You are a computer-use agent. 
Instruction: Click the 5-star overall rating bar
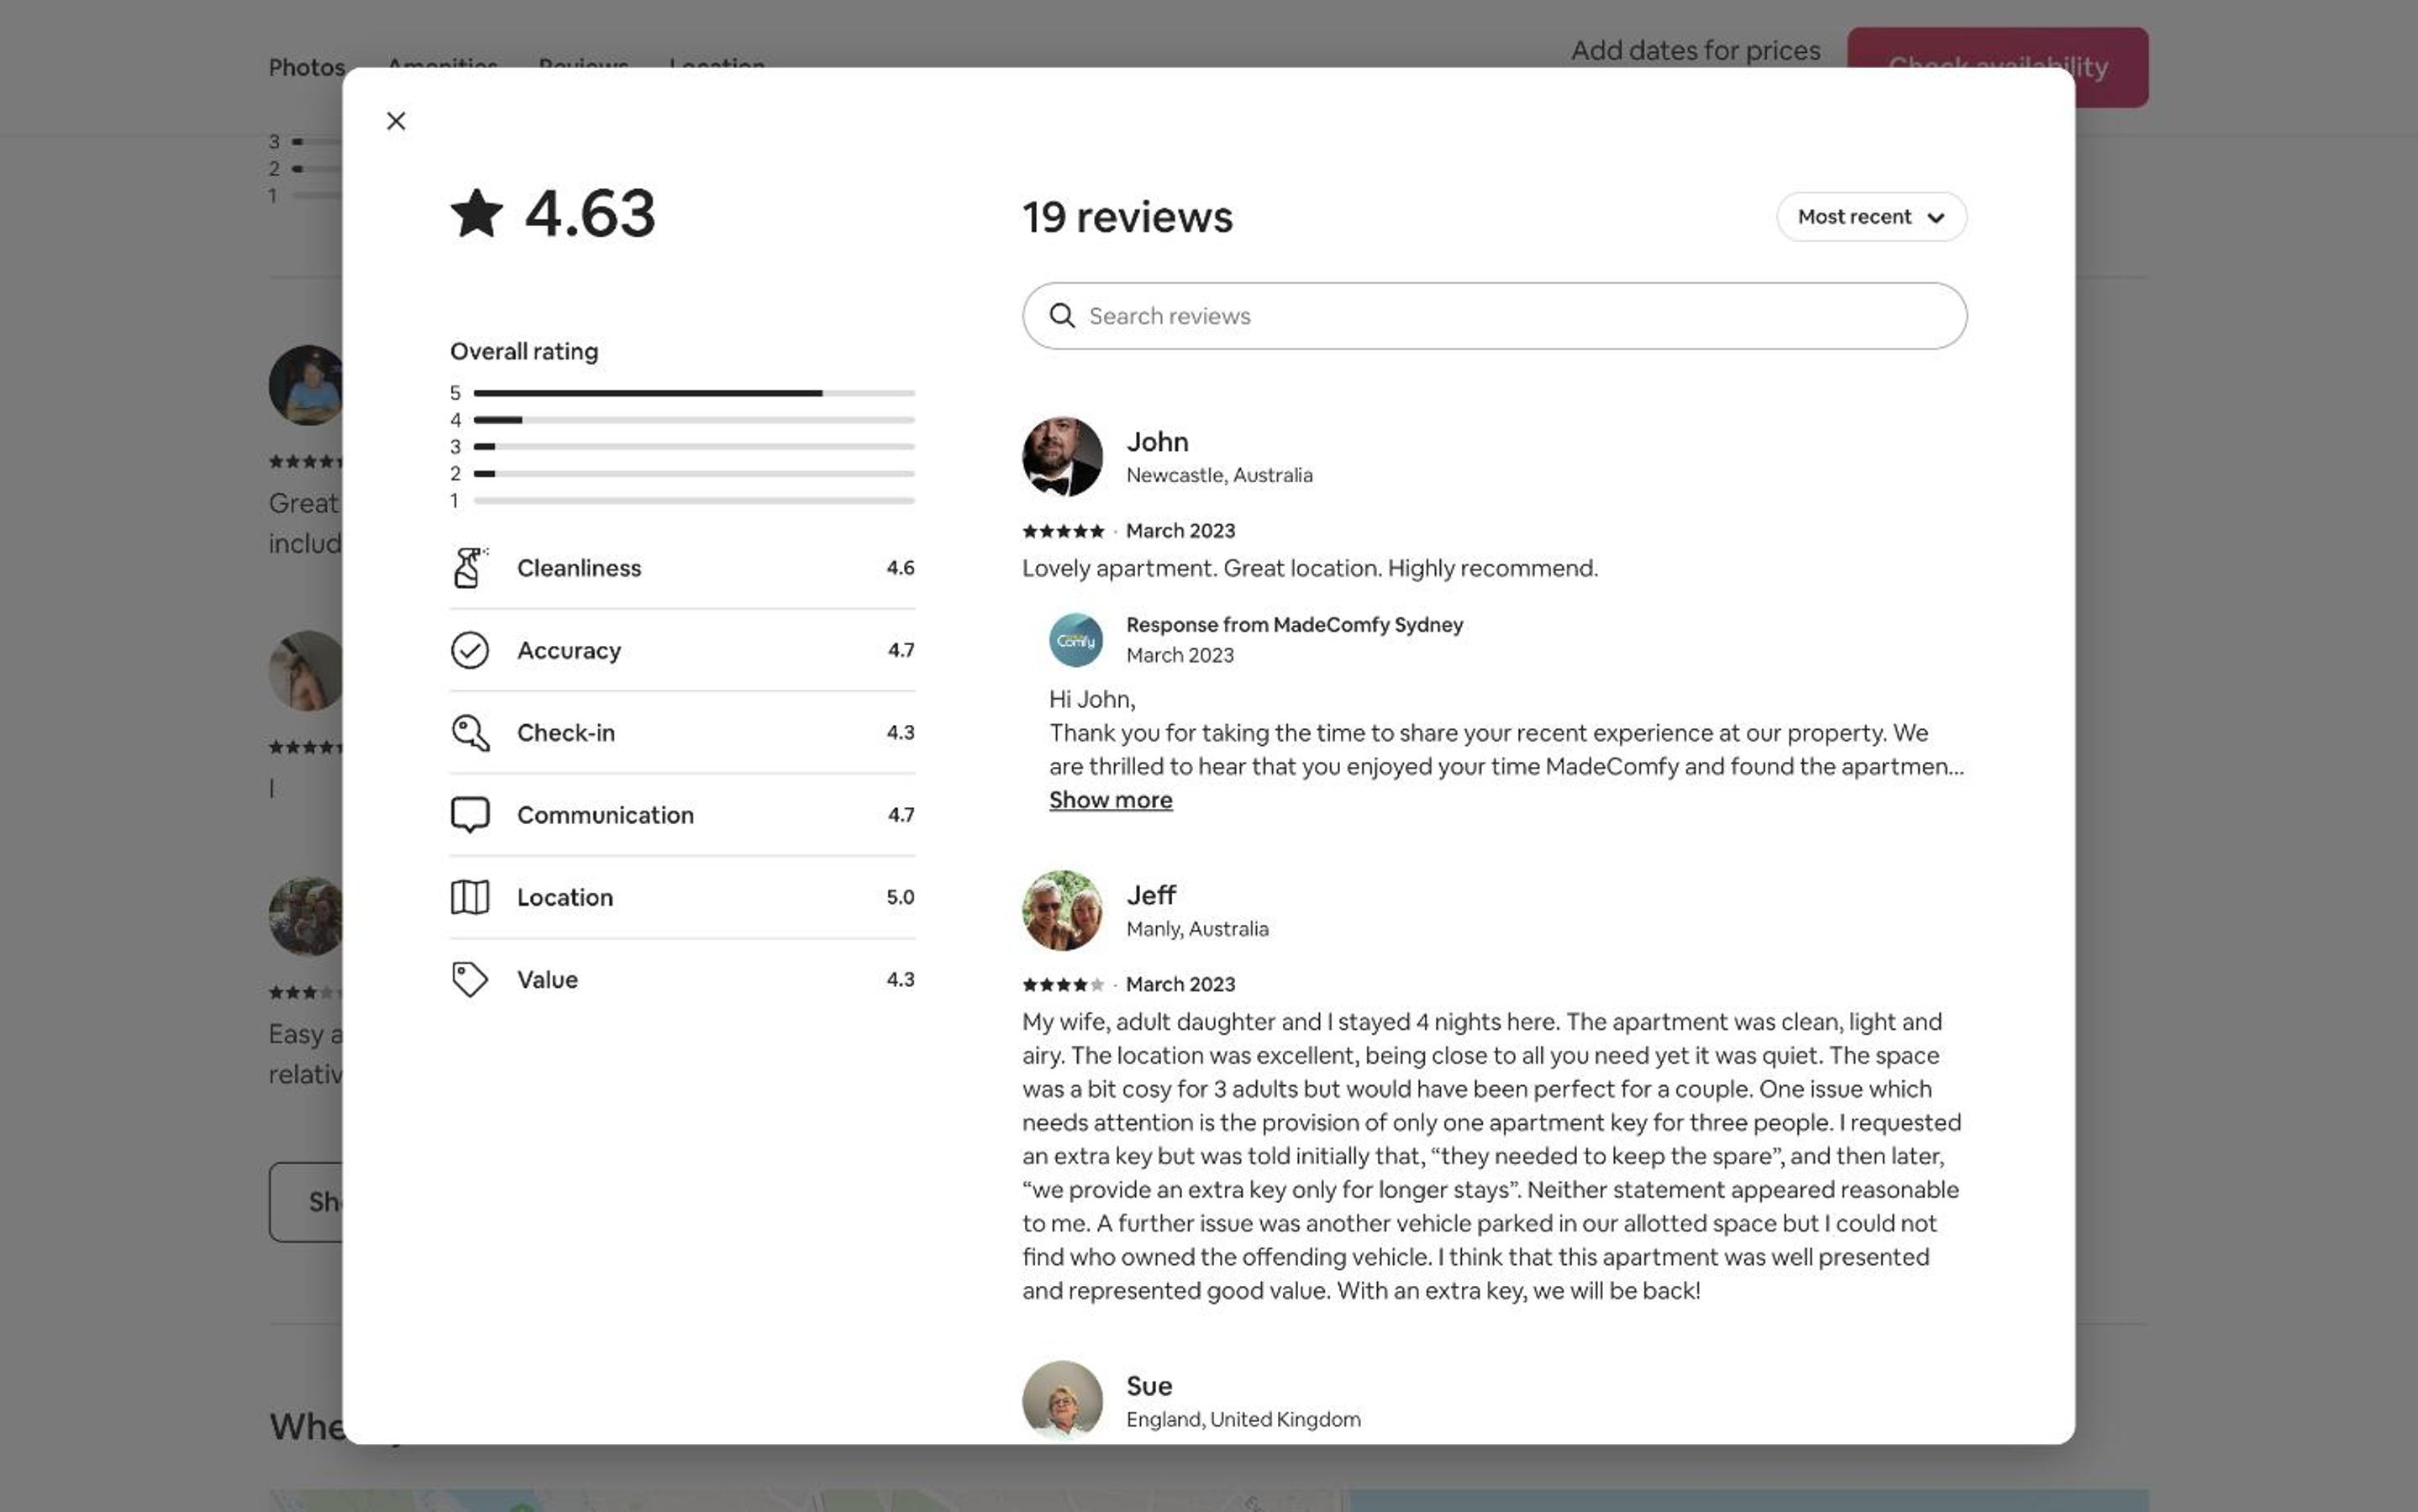coord(694,393)
